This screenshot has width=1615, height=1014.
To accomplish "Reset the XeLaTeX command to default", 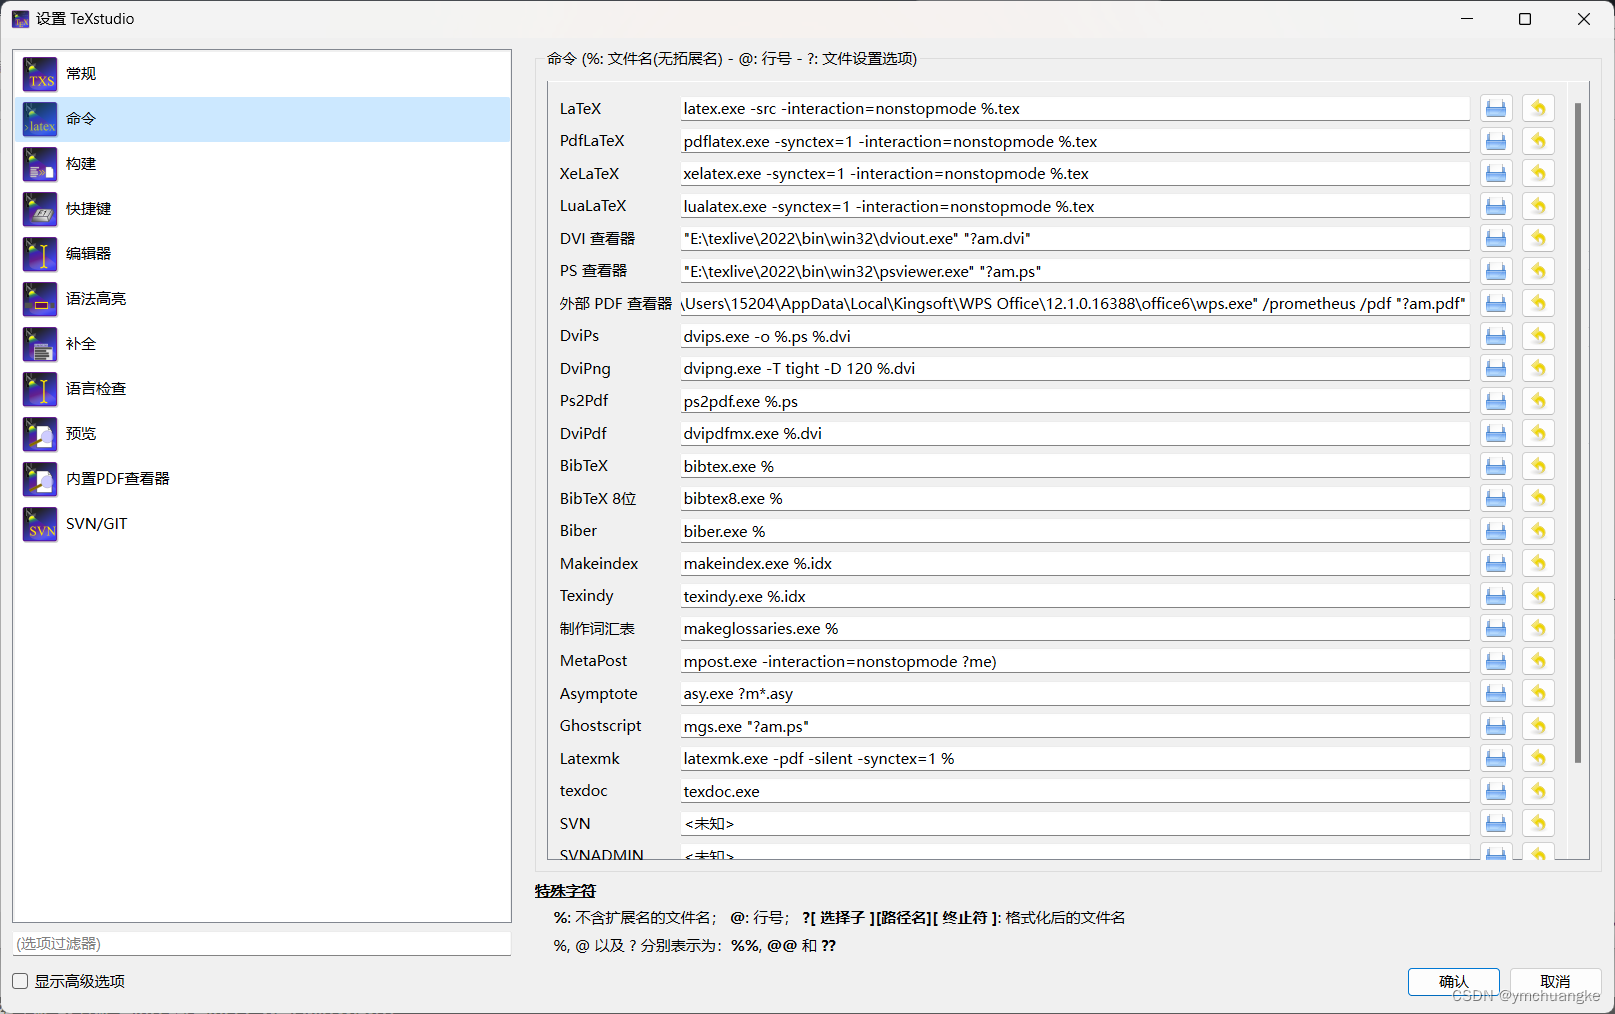I will 1538,174.
